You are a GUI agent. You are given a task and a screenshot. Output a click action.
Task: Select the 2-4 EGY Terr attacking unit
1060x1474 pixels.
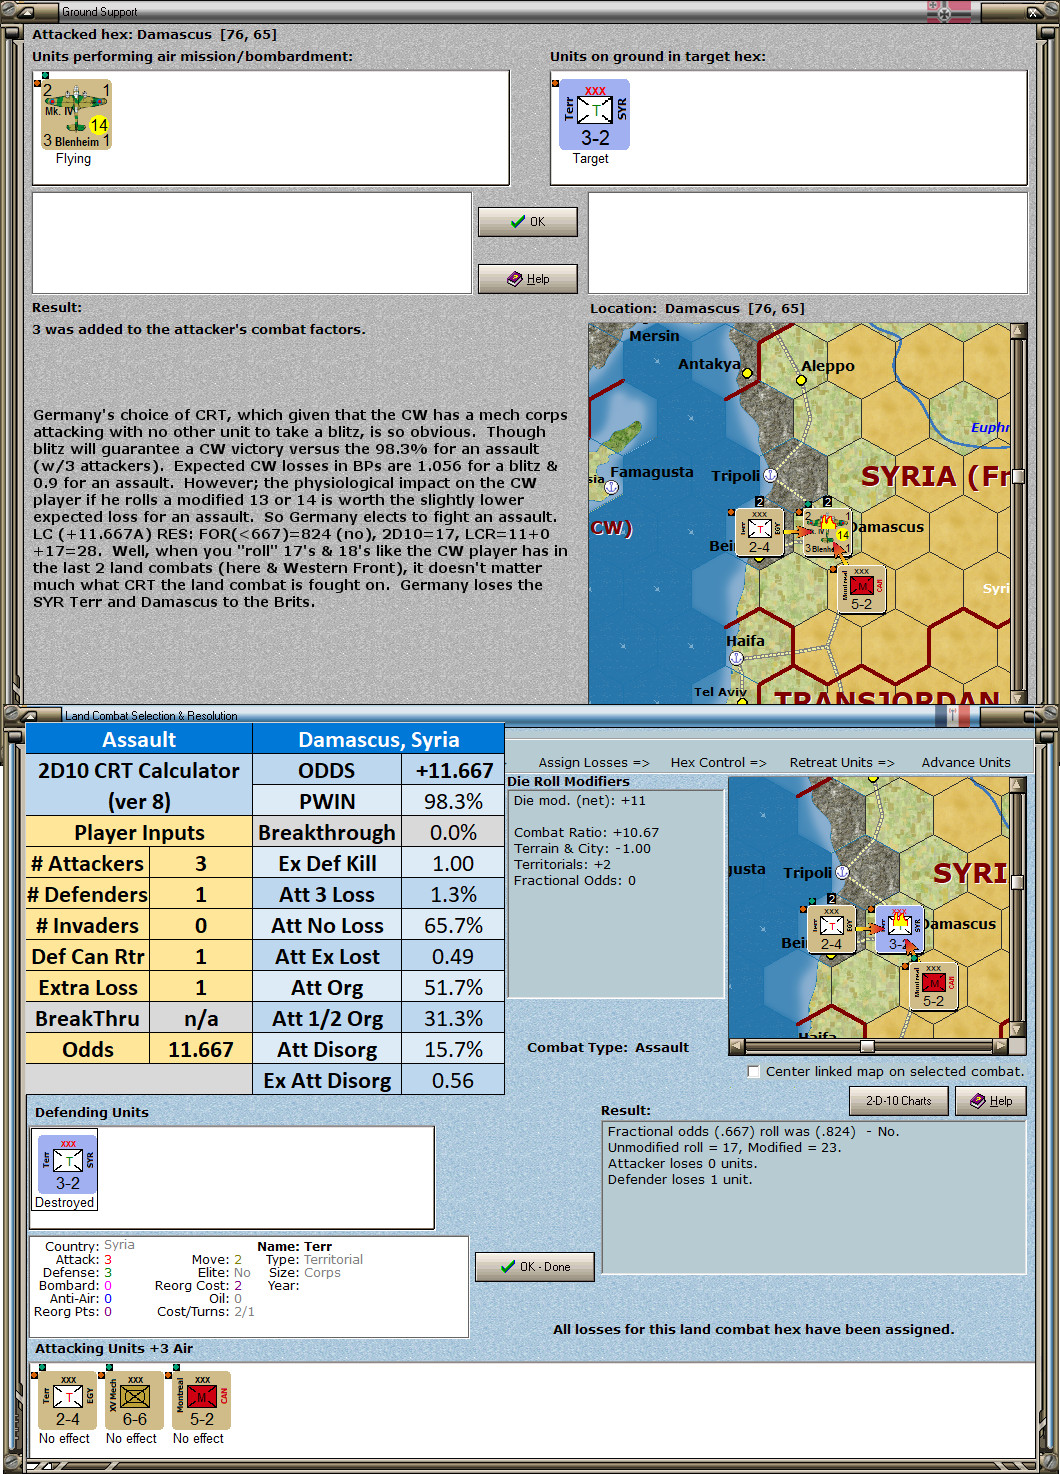pyautogui.click(x=66, y=1400)
